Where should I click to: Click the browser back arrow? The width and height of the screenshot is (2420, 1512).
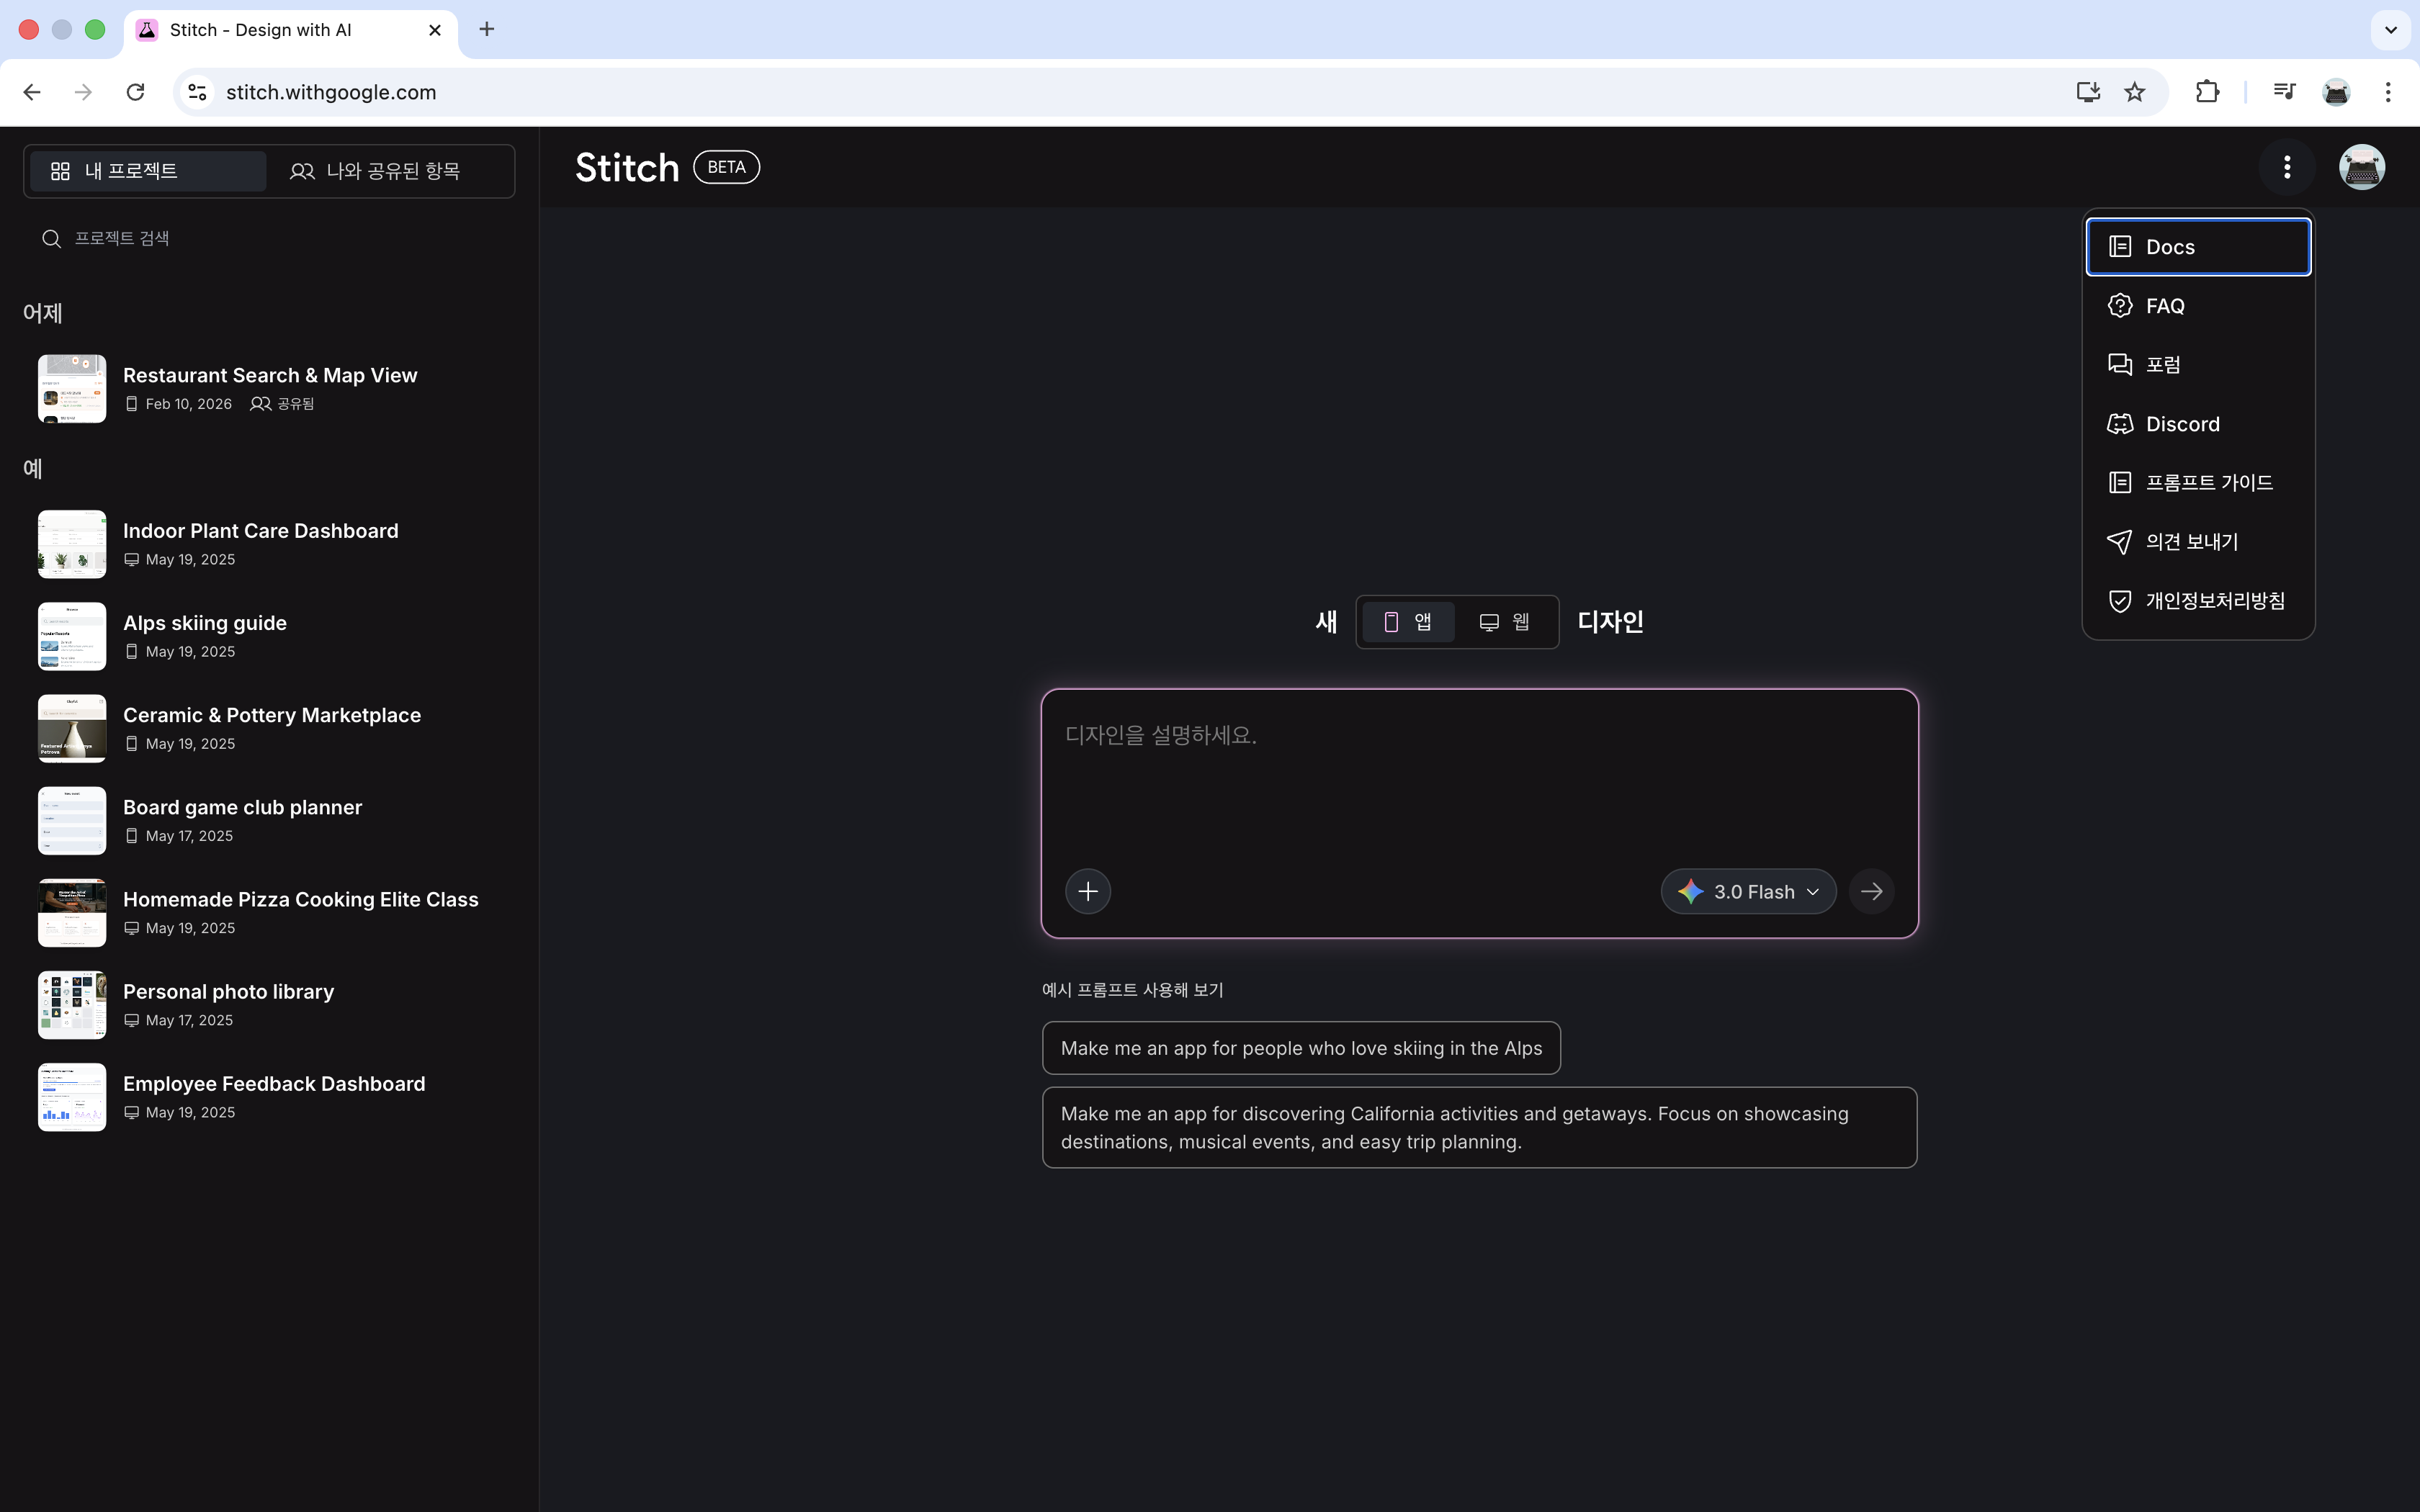coord(32,92)
